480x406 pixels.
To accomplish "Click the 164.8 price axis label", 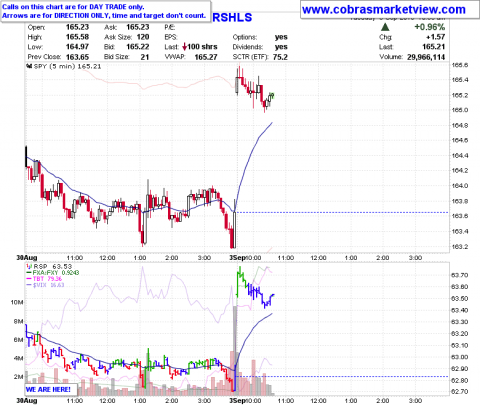I will pos(460,125).
